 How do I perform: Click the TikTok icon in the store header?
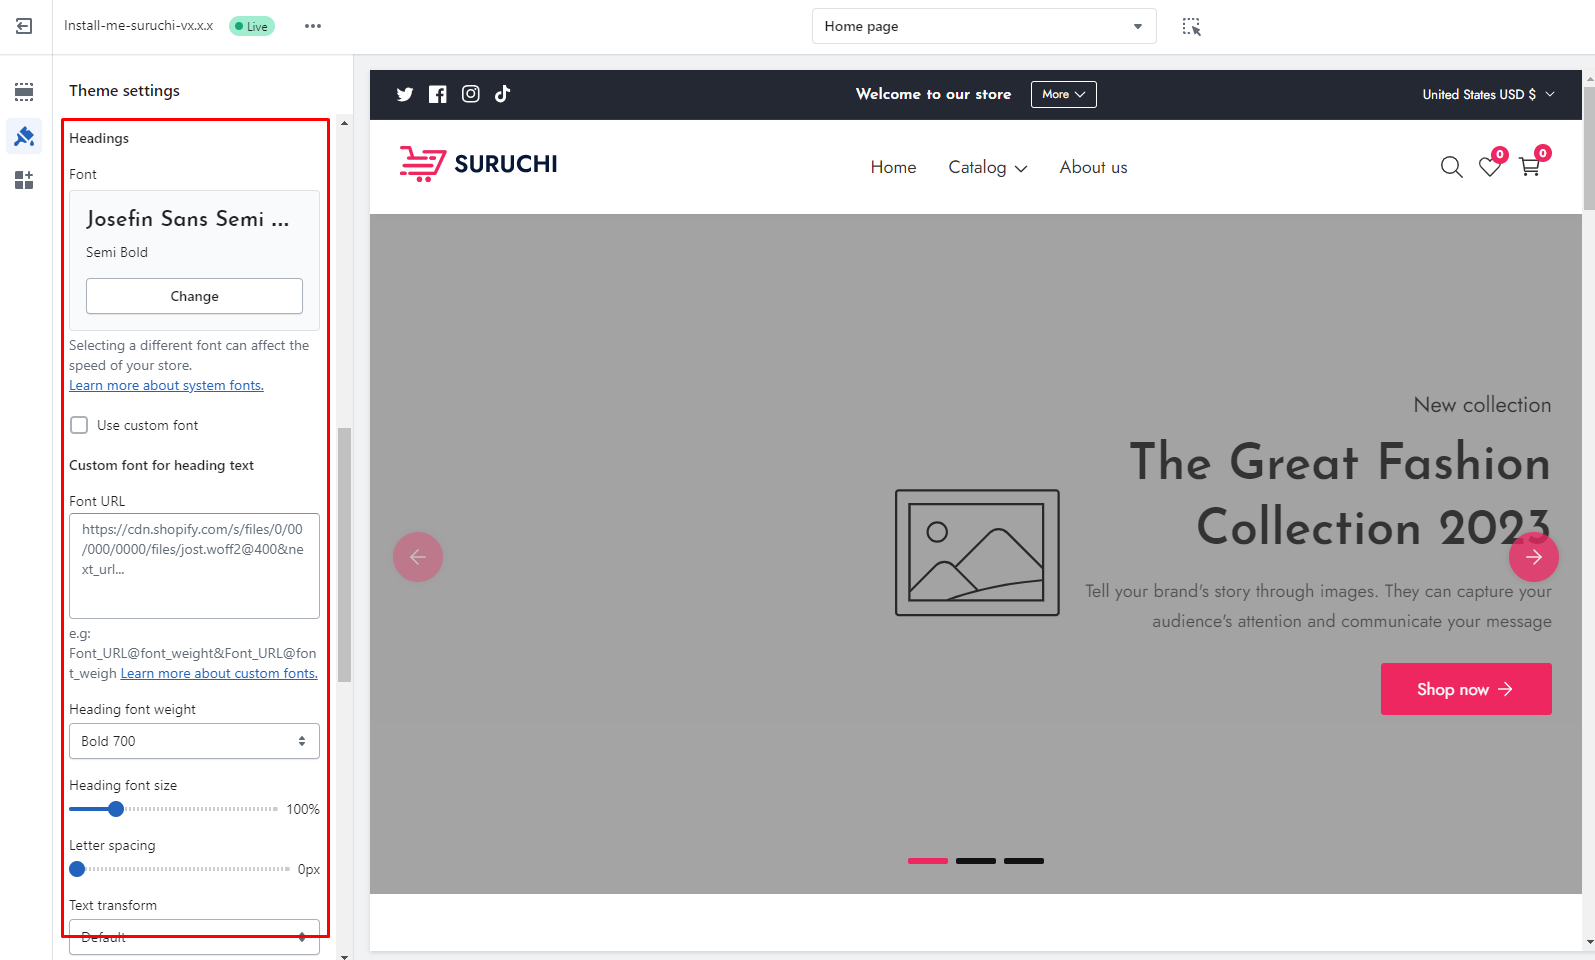[x=502, y=94]
